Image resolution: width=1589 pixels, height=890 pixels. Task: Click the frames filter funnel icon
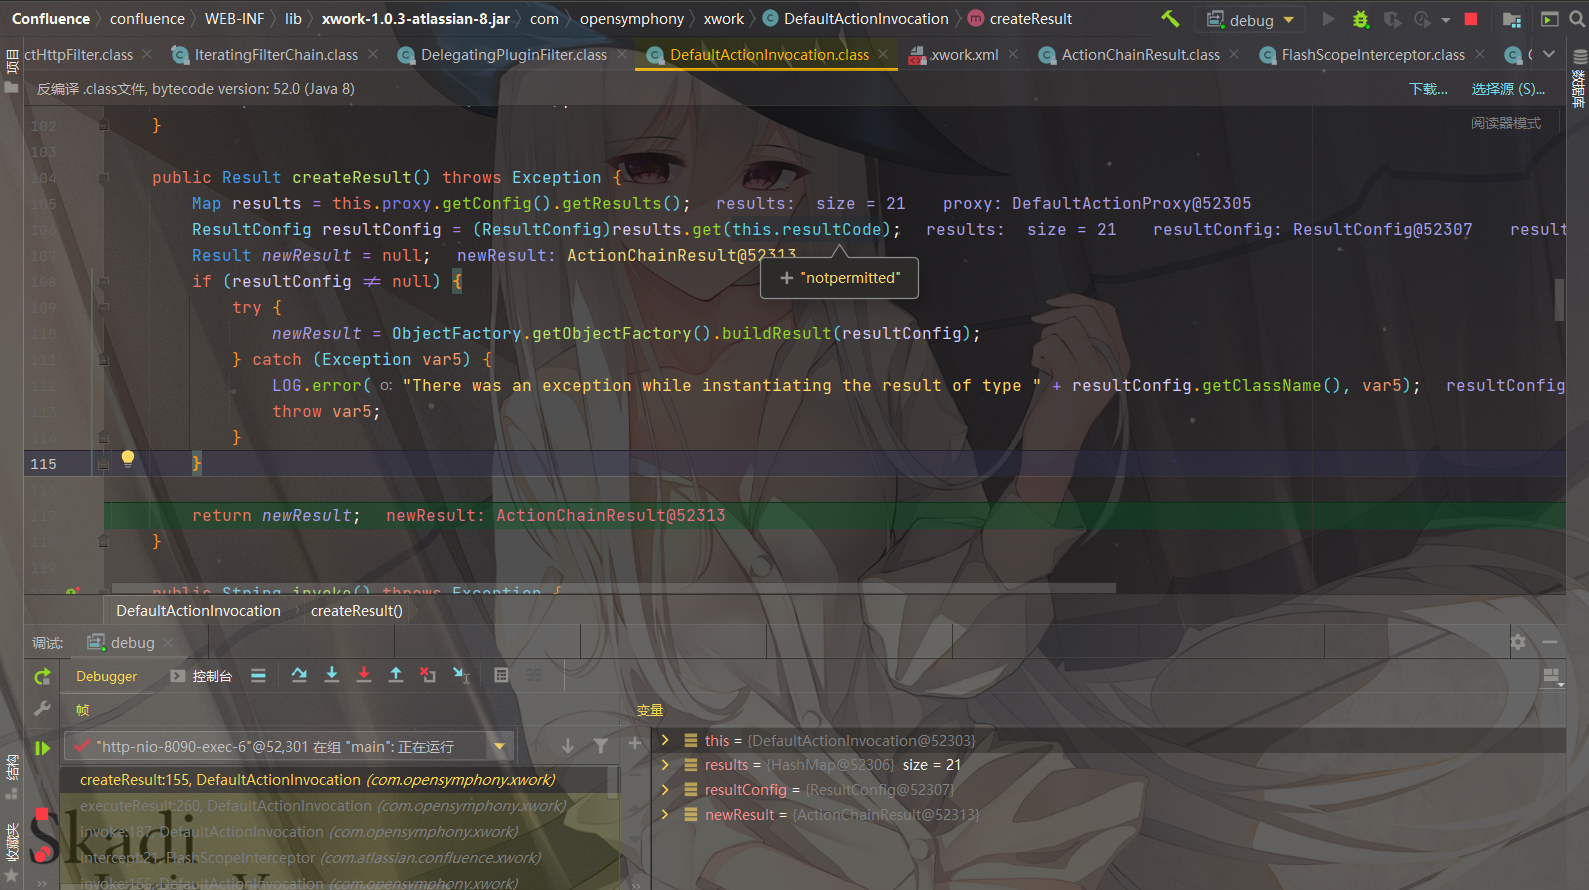click(600, 746)
